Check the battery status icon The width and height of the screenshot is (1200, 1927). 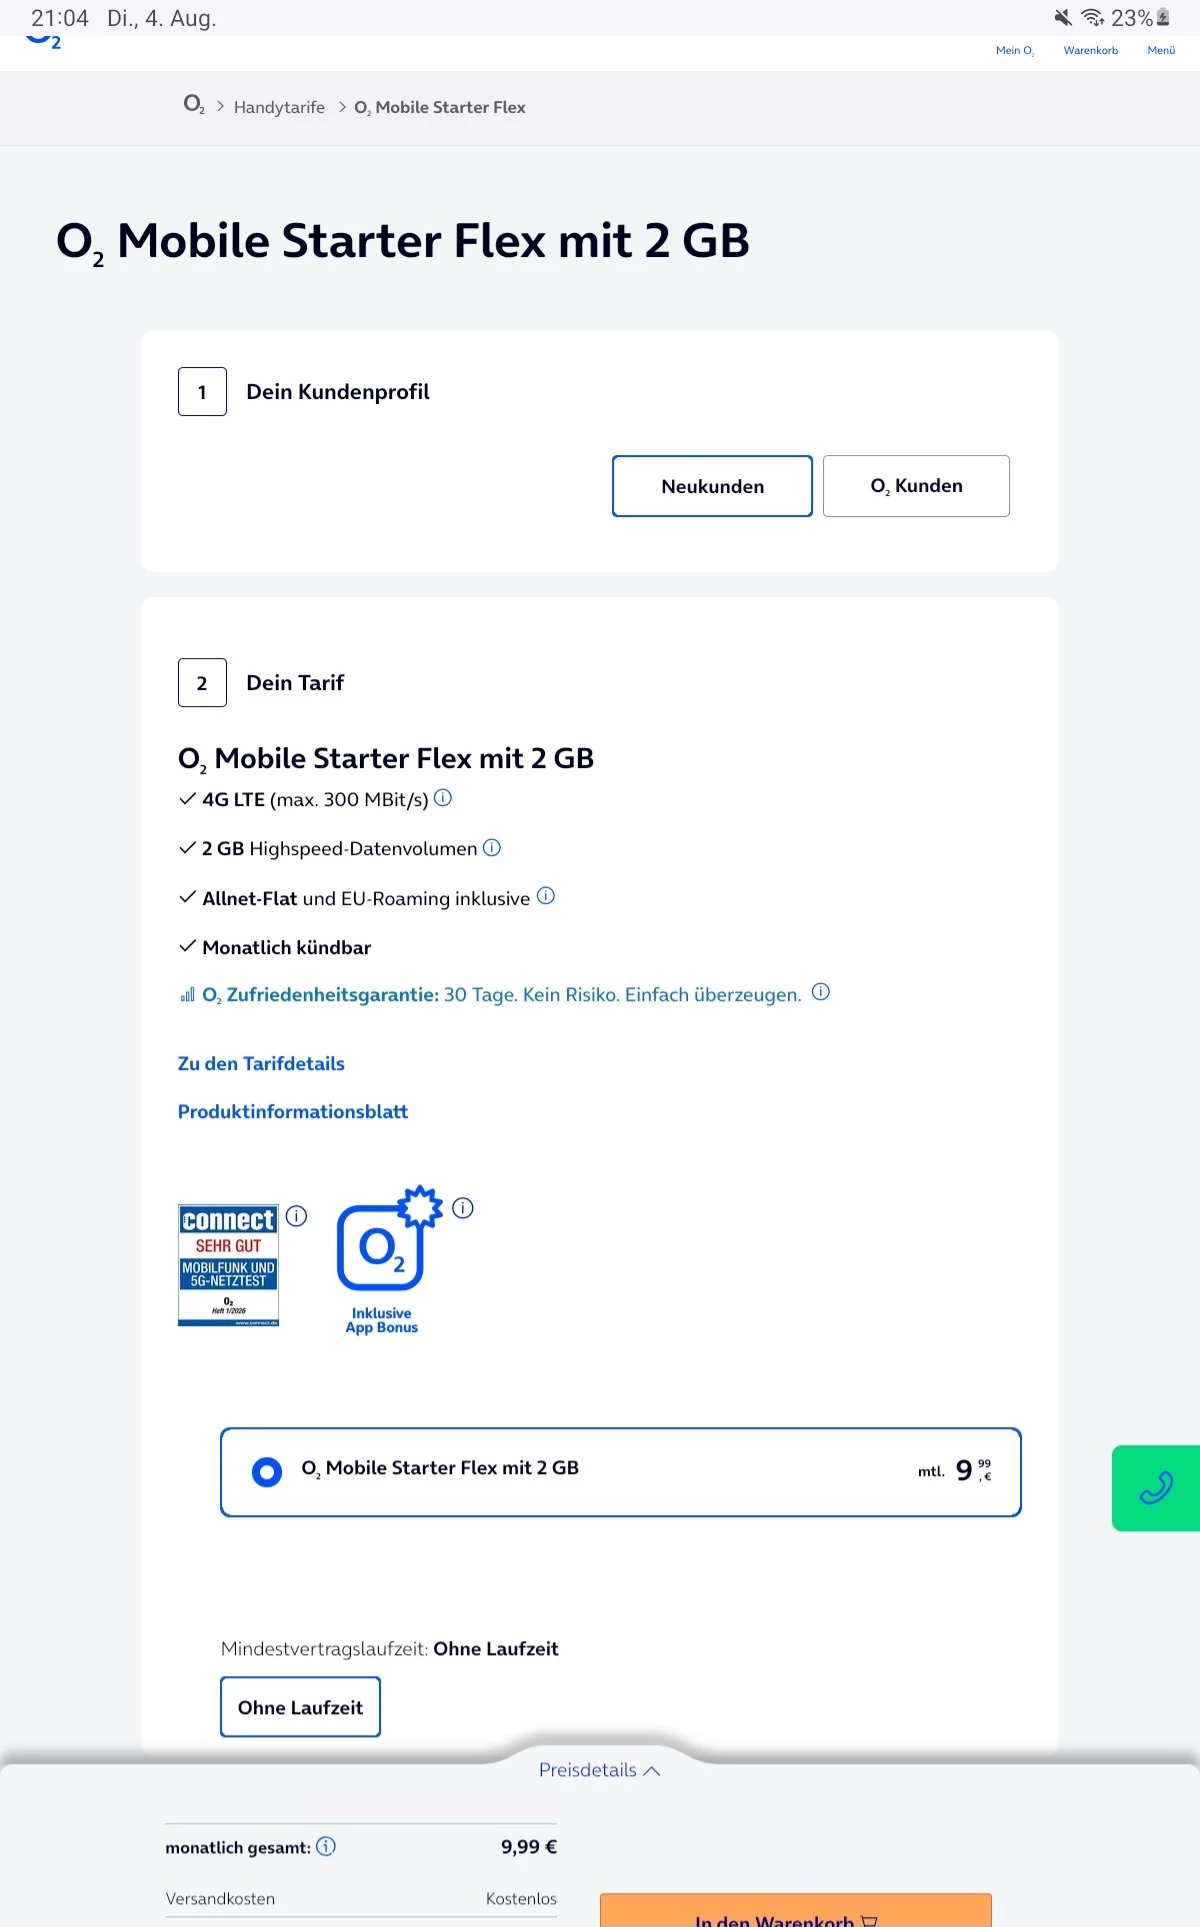point(1163,18)
